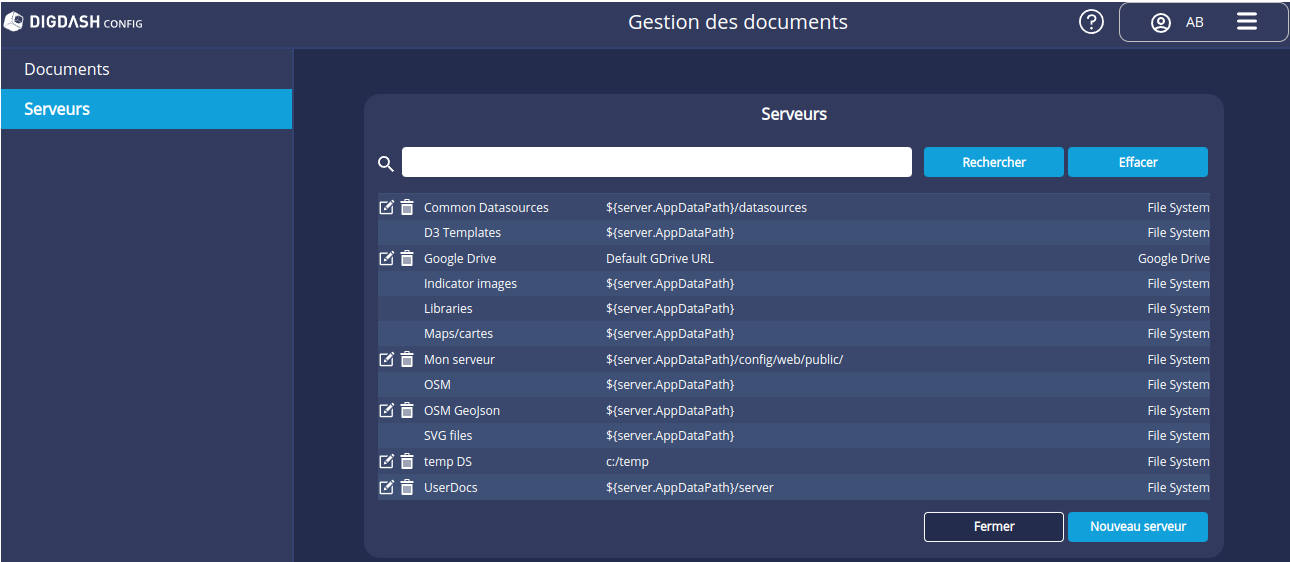Image resolution: width=1290 pixels, height=562 pixels.
Task: Delete the UserDocs server
Action: [x=407, y=488]
